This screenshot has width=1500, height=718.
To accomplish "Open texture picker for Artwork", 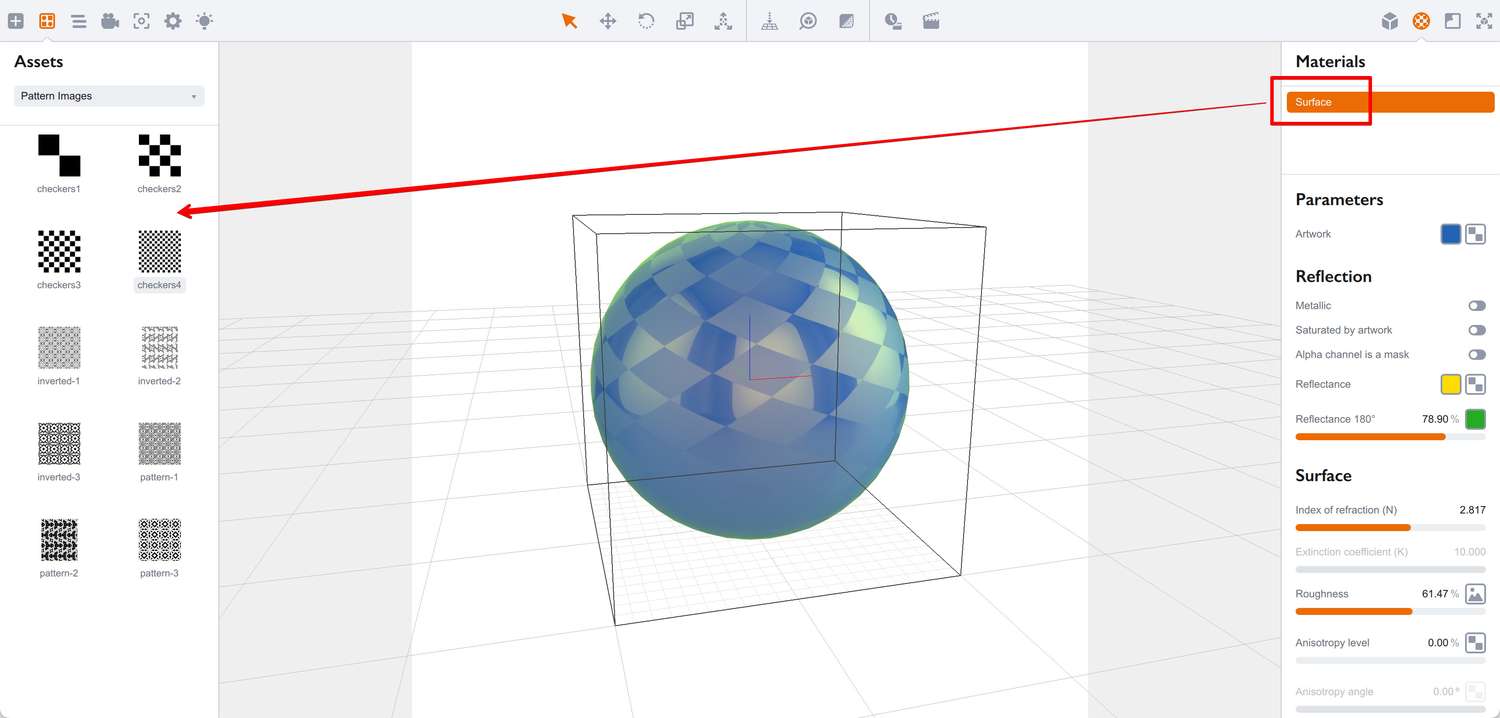I will click(x=1476, y=234).
